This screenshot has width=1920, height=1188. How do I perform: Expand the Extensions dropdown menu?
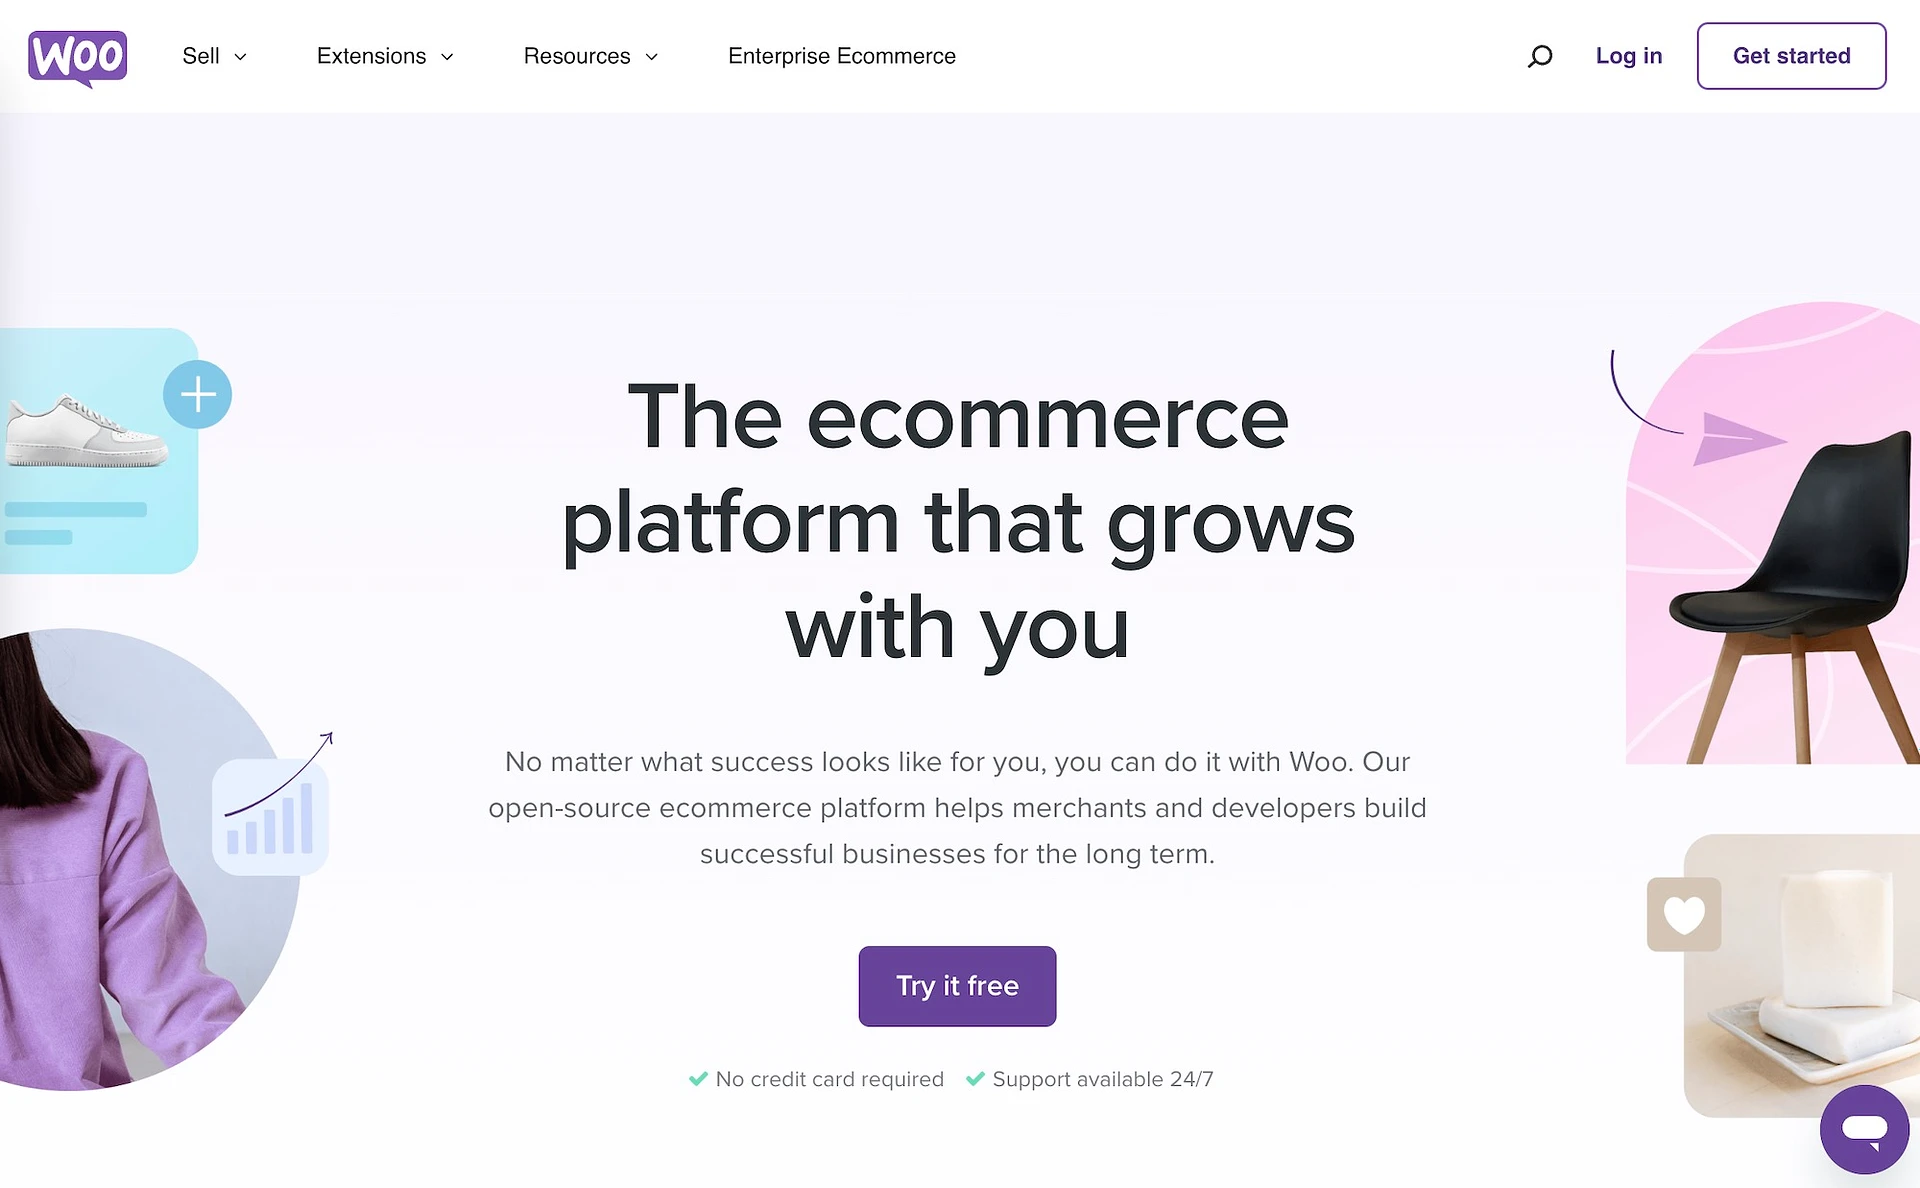pyautogui.click(x=384, y=56)
